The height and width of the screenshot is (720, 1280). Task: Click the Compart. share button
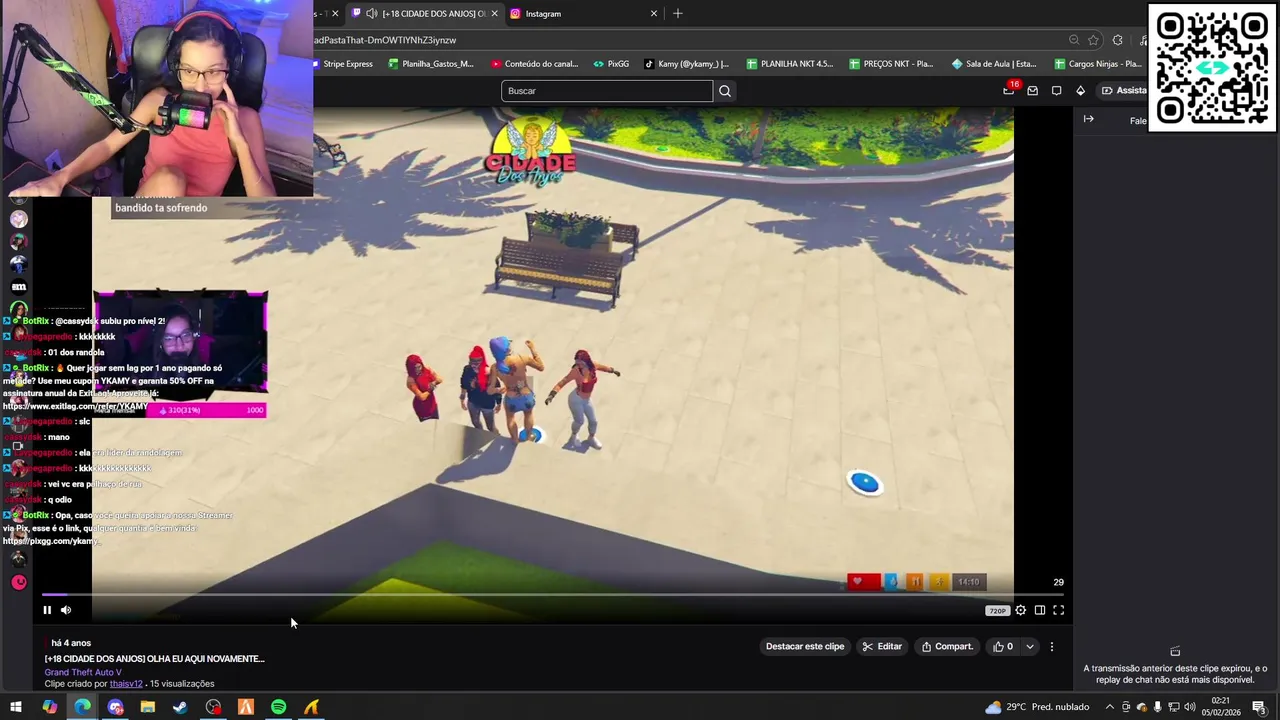click(947, 647)
